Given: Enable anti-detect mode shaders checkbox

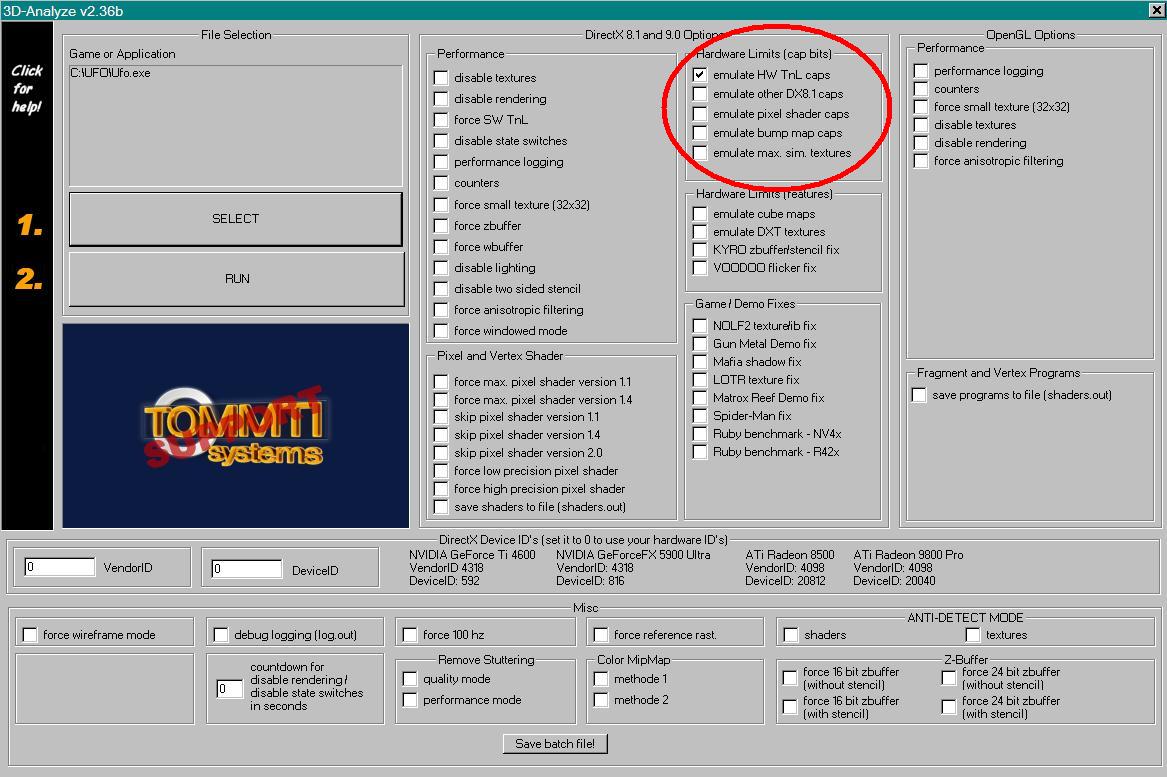Looking at the screenshot, I should click(x=791, y=635).
